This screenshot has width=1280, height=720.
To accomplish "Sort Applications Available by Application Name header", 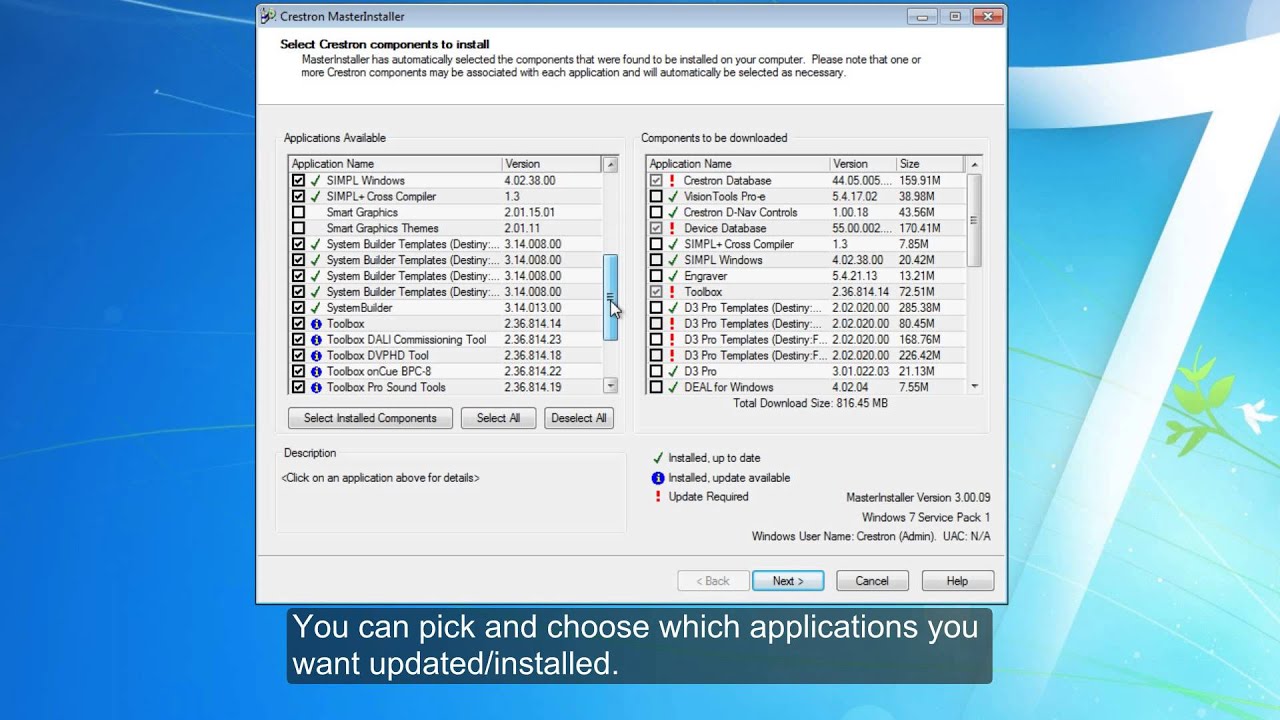I will click(395, 164).
